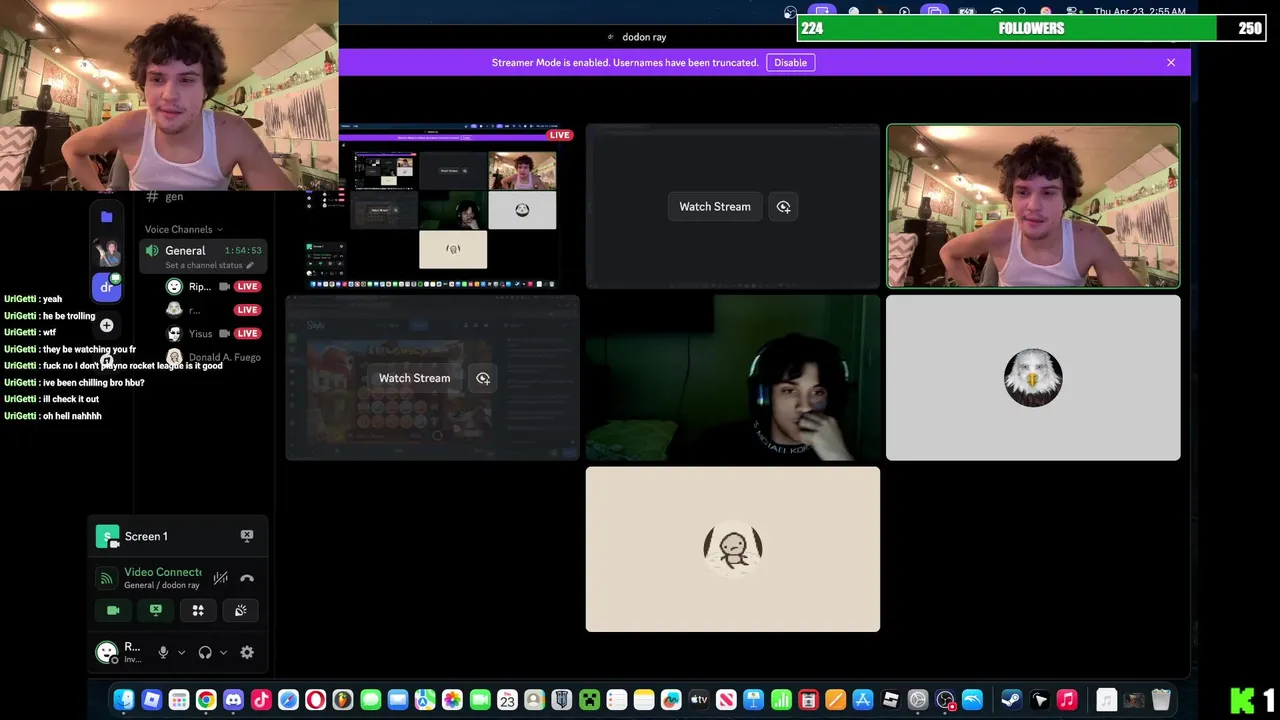Screen dimensions: 1280x720
Task: Open the Activities launcher button
Action: tap(198, 610)
